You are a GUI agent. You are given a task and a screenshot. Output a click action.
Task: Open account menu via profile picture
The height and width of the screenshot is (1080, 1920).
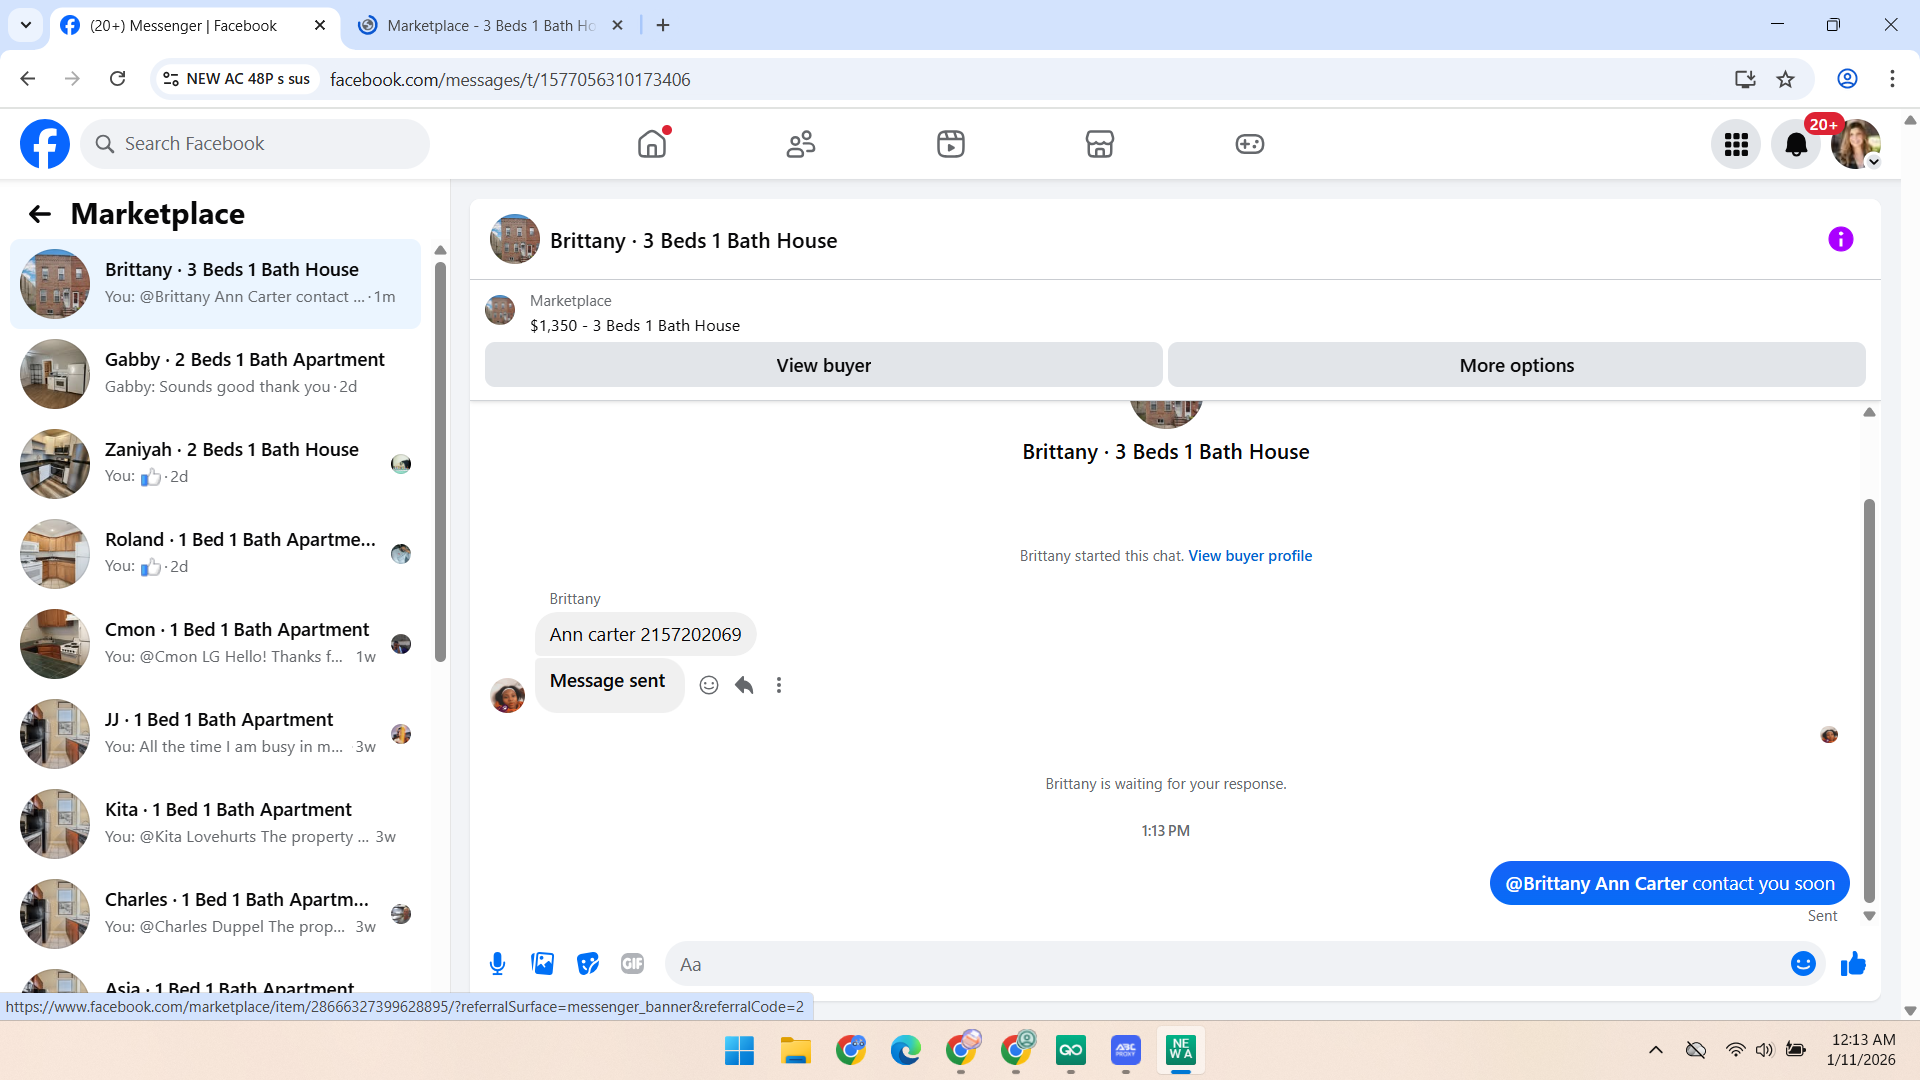(1856, 145)
